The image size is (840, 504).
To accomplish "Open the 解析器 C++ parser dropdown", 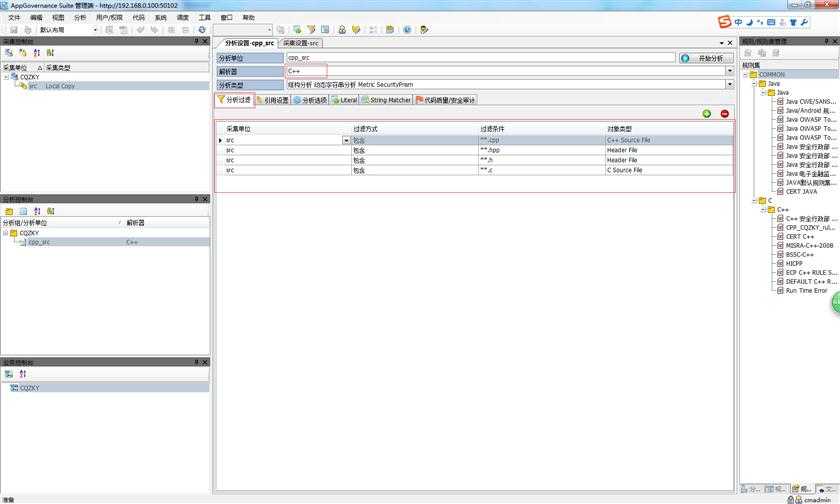I will (729, 71).
